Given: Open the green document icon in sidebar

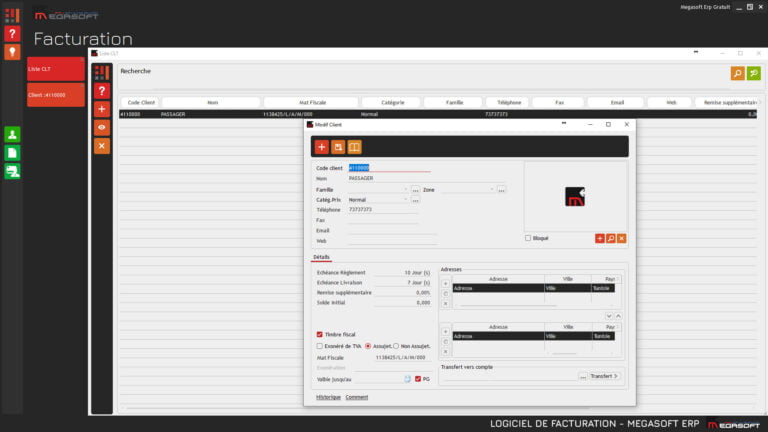Looking at the screenshot, I should pyautogui.click(x=12, y=153).
